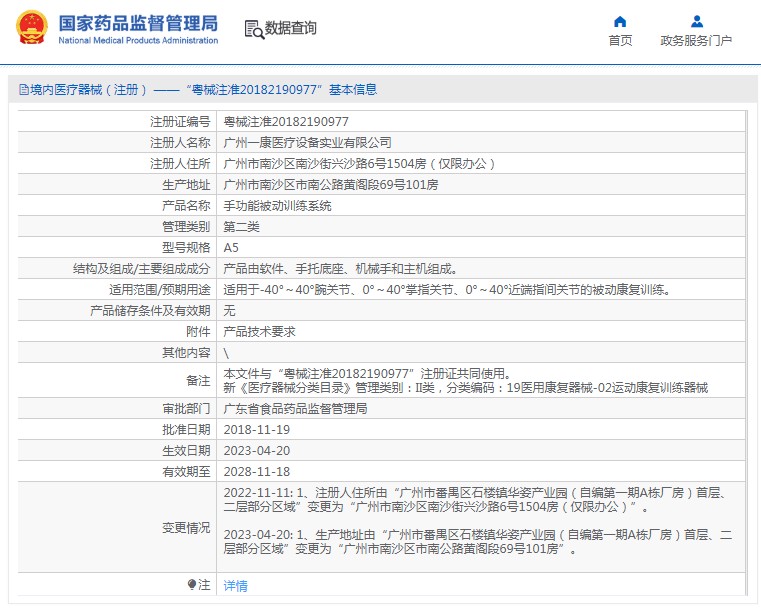This screenshot has height=609, width=761.
Task: Select production address 黄阁段69号101房 cell
Action: [x=480, y=184]
